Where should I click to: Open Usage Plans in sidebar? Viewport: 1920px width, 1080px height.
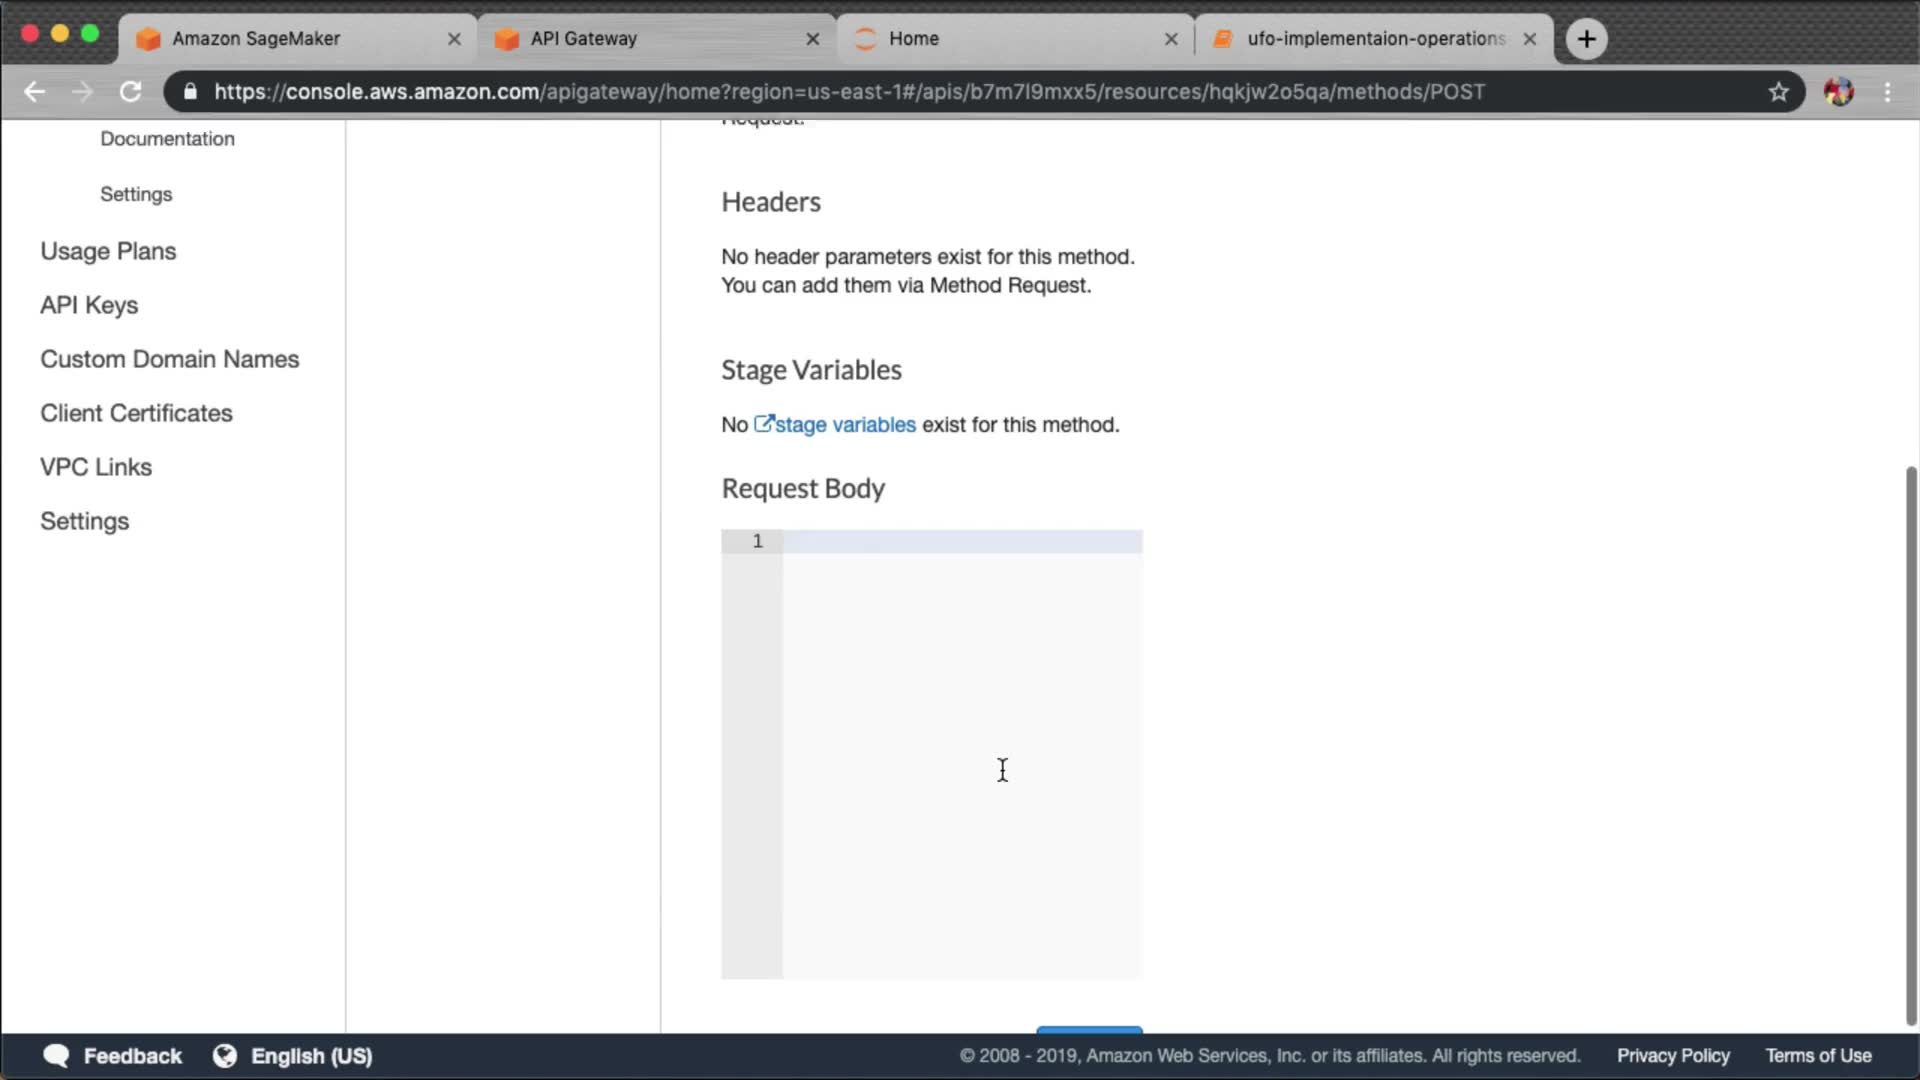(x=108, y=251)
